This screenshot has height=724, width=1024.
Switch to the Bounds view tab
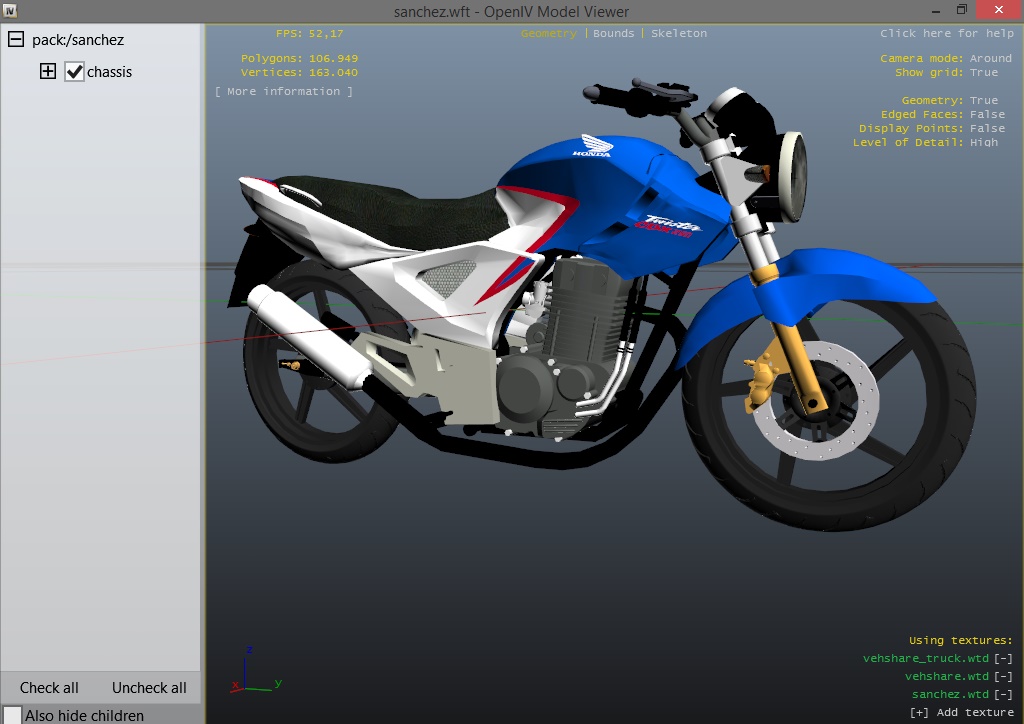point(613,33)
